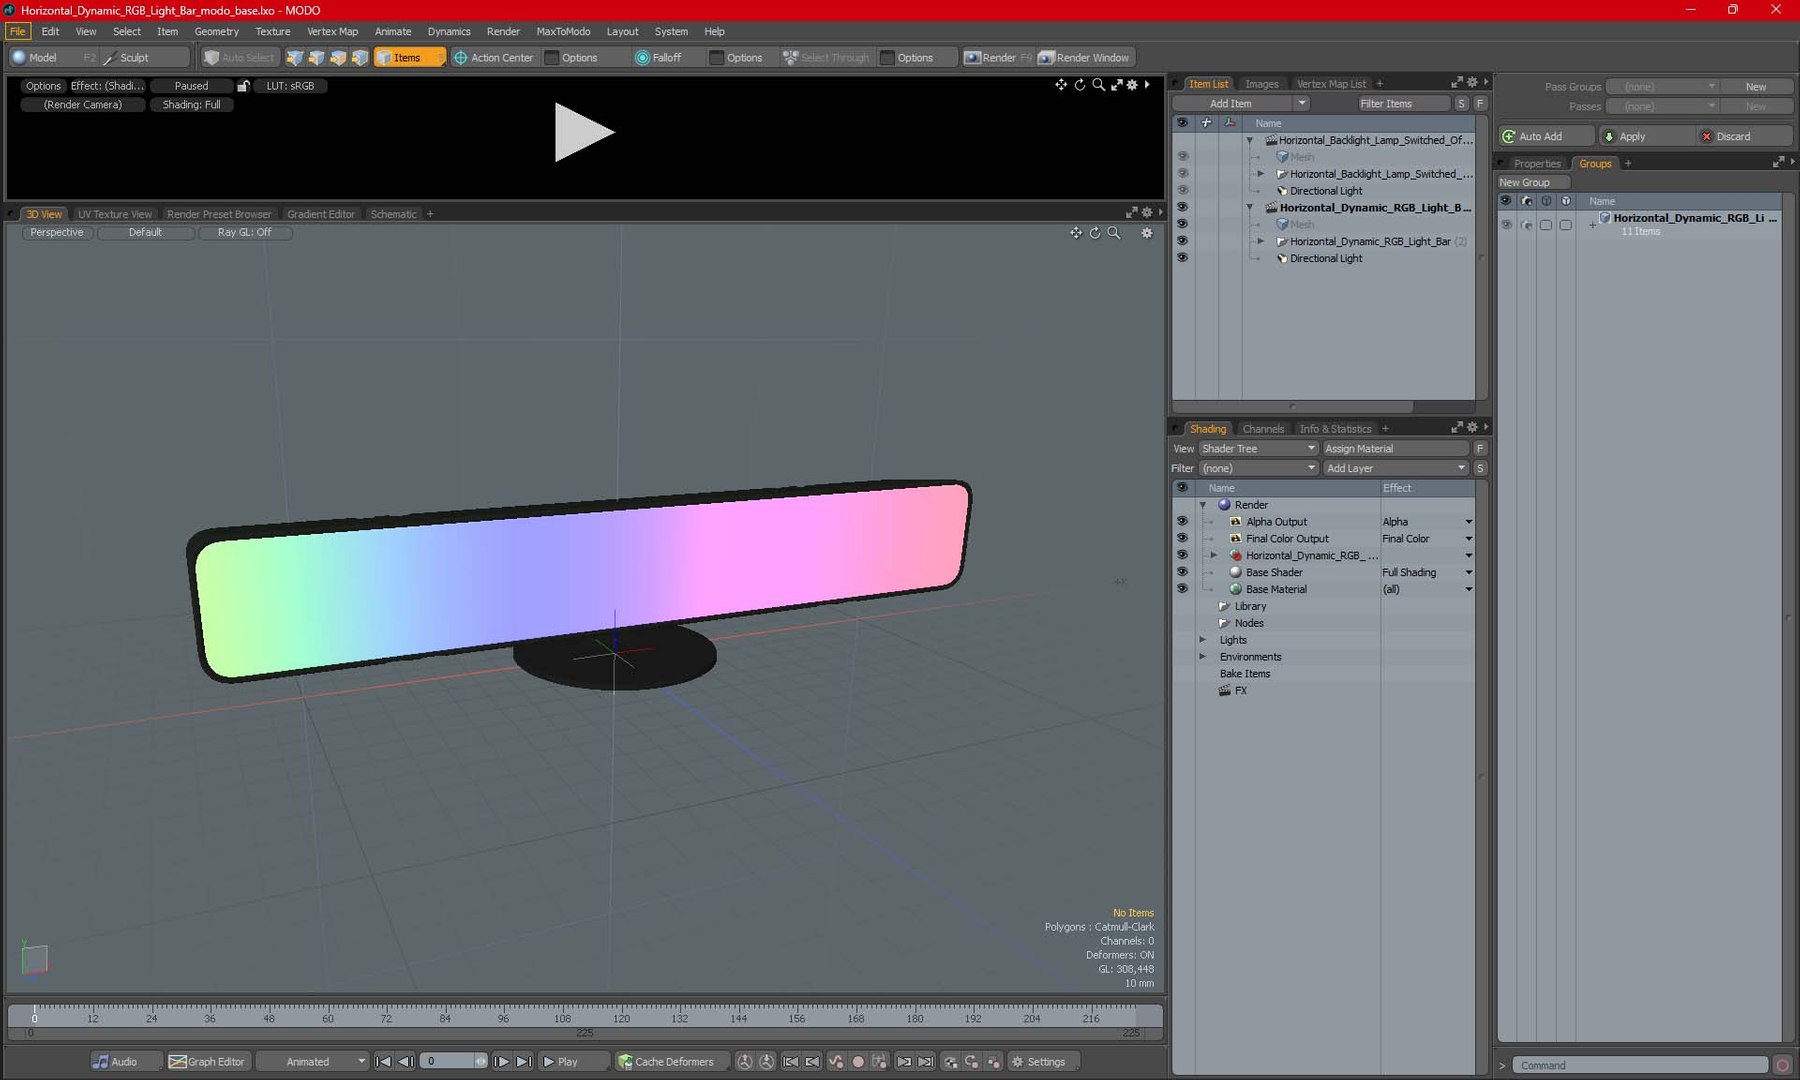Click the pan view icon in the 3D viewport

click(x=1076, y=233)
